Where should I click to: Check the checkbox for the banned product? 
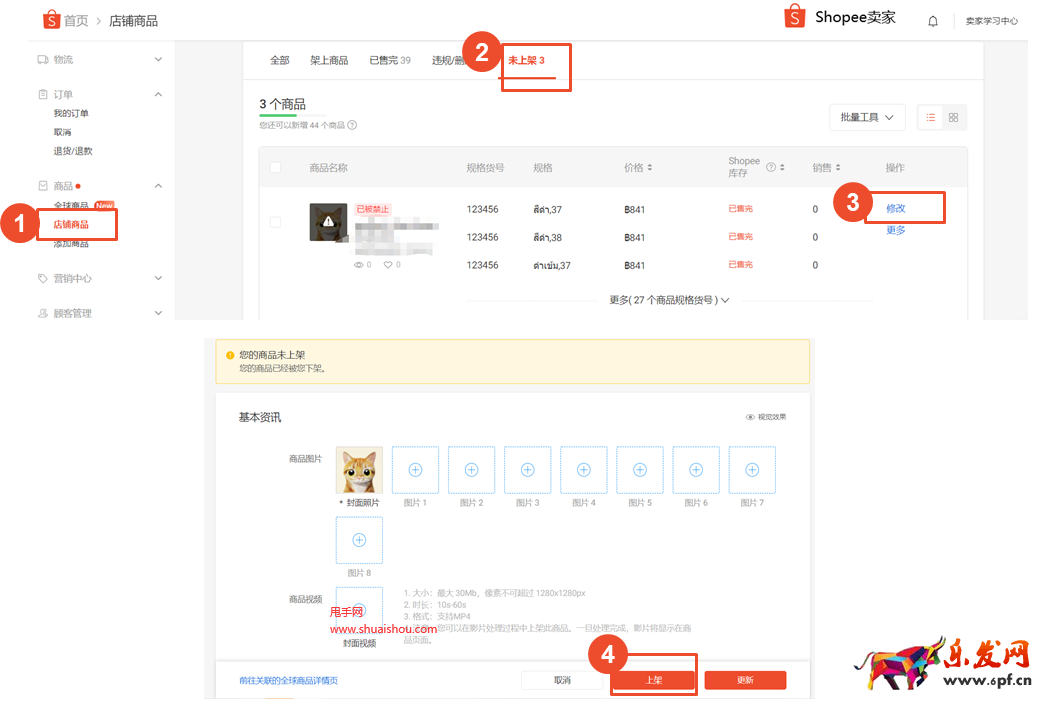(275, 224)
